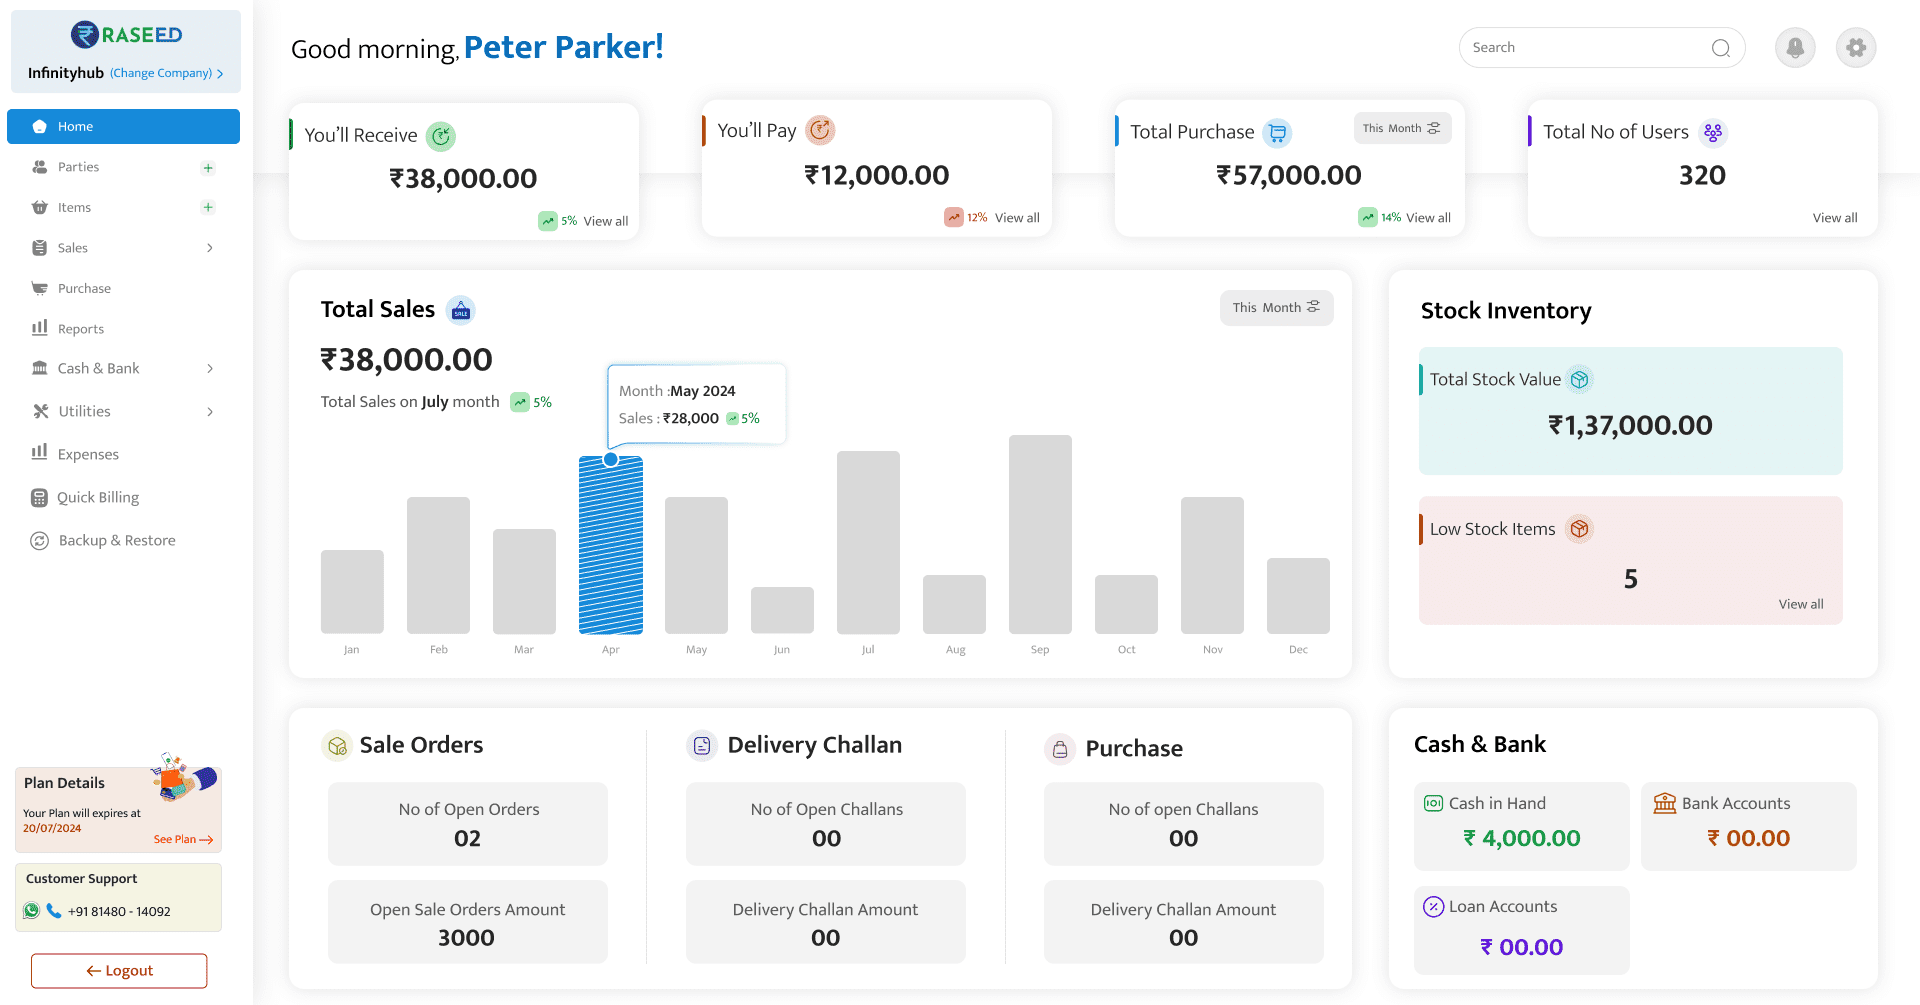Open the settings gear icon
The width and height of the screenshot is (1920, 1005).
tap(1855, 47)
